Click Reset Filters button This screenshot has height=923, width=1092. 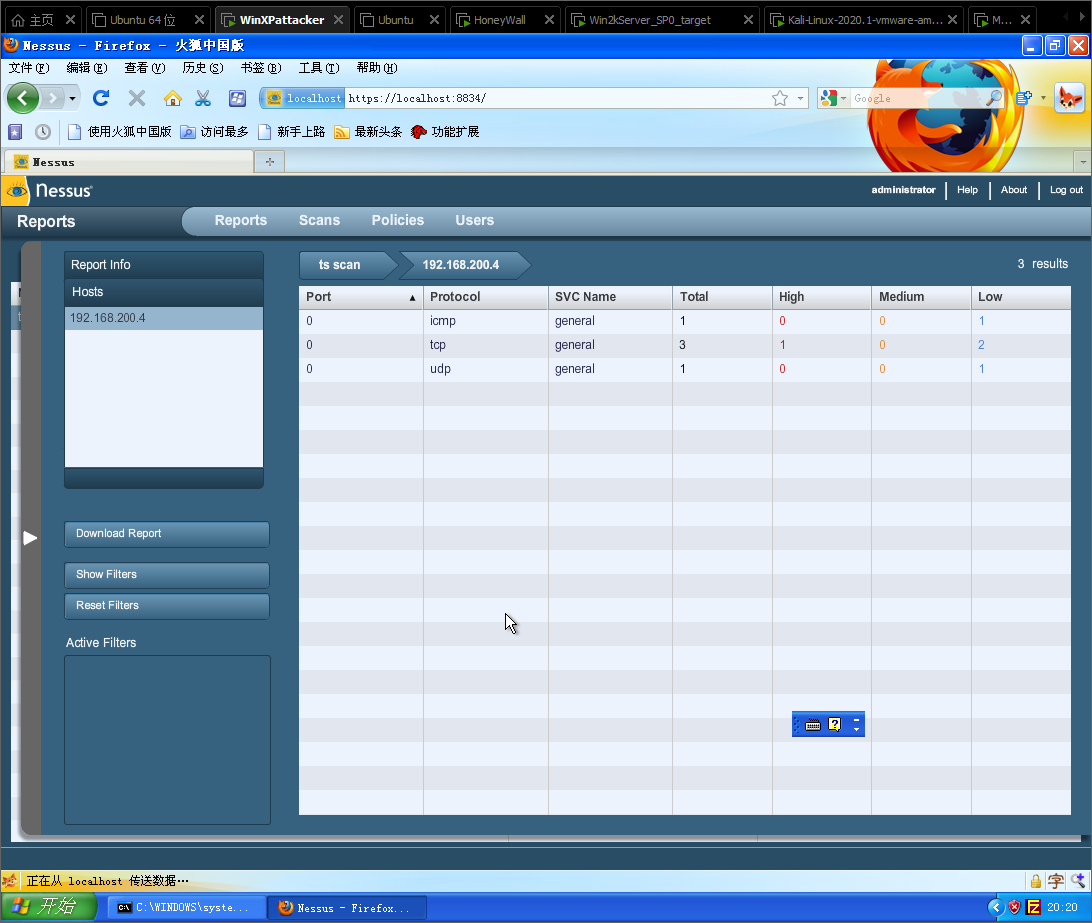pos(166,606)
